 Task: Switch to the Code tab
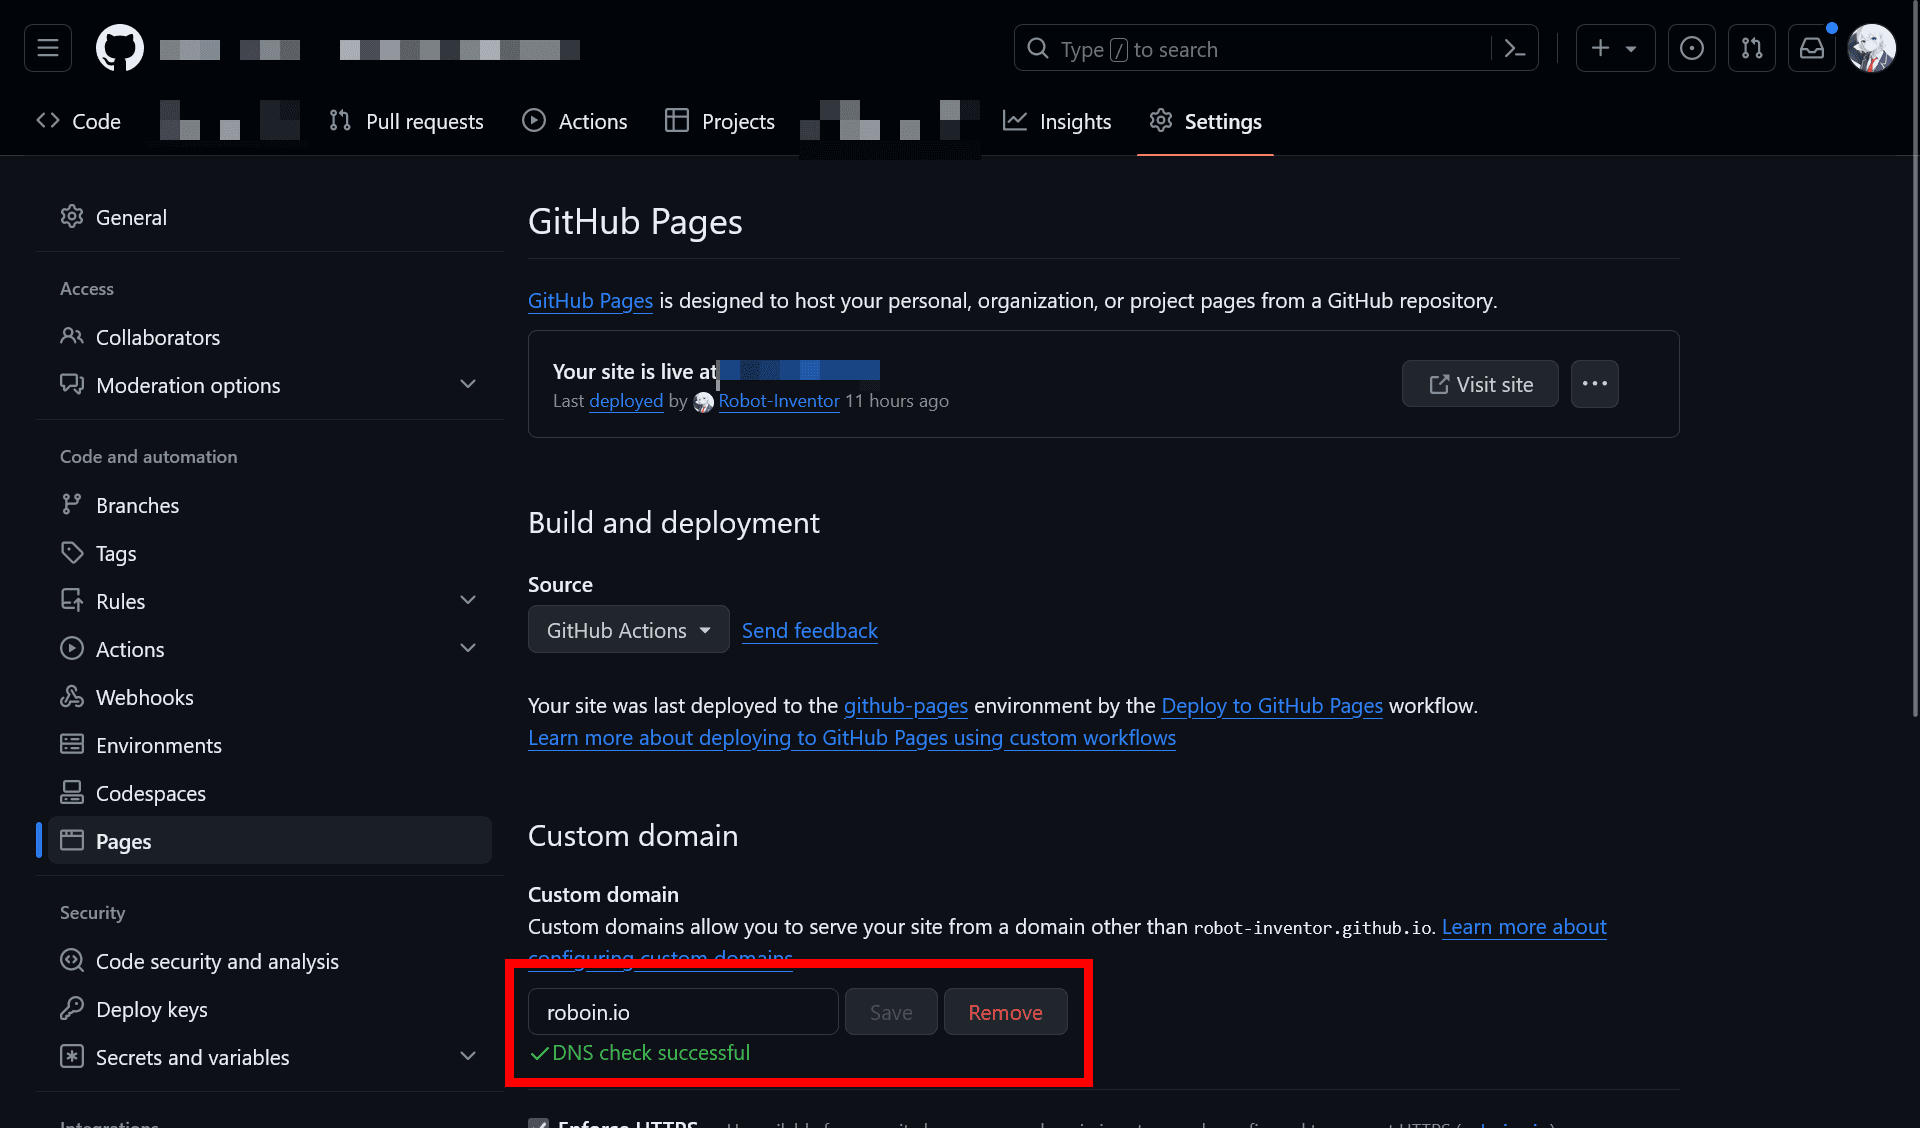coord(78,121)
